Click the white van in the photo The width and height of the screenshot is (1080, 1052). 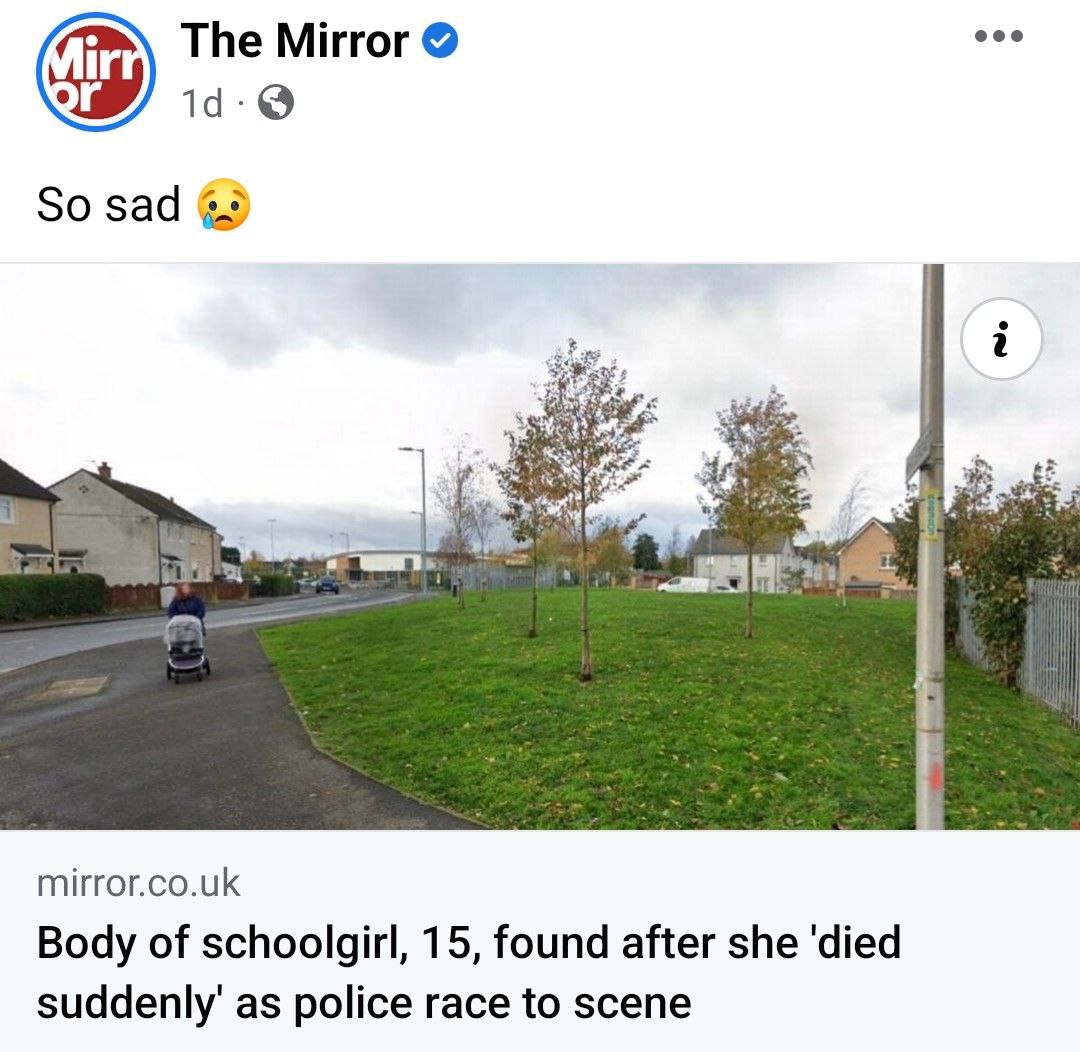tap(683, 585)
